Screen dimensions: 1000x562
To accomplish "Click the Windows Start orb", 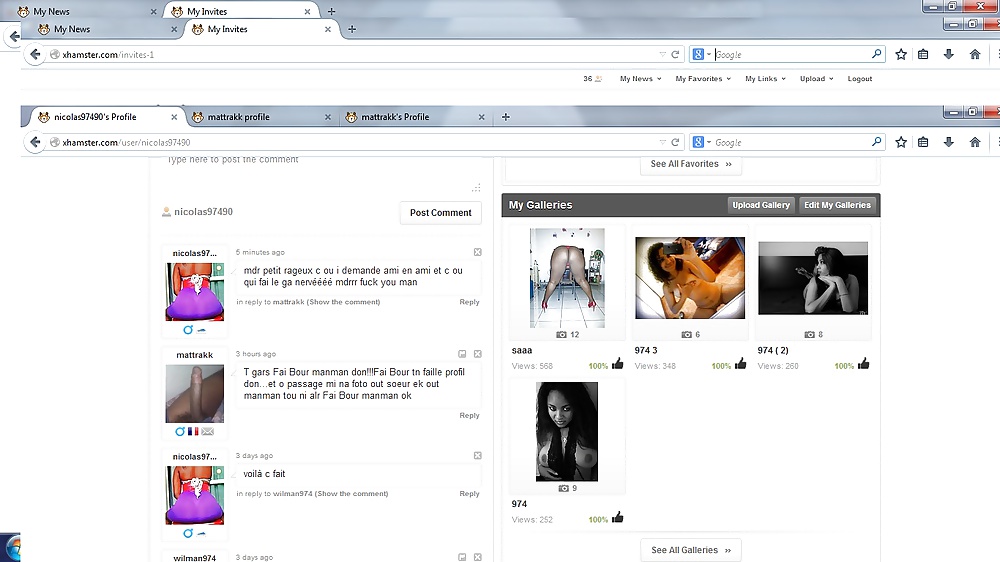I will point(8,548).
